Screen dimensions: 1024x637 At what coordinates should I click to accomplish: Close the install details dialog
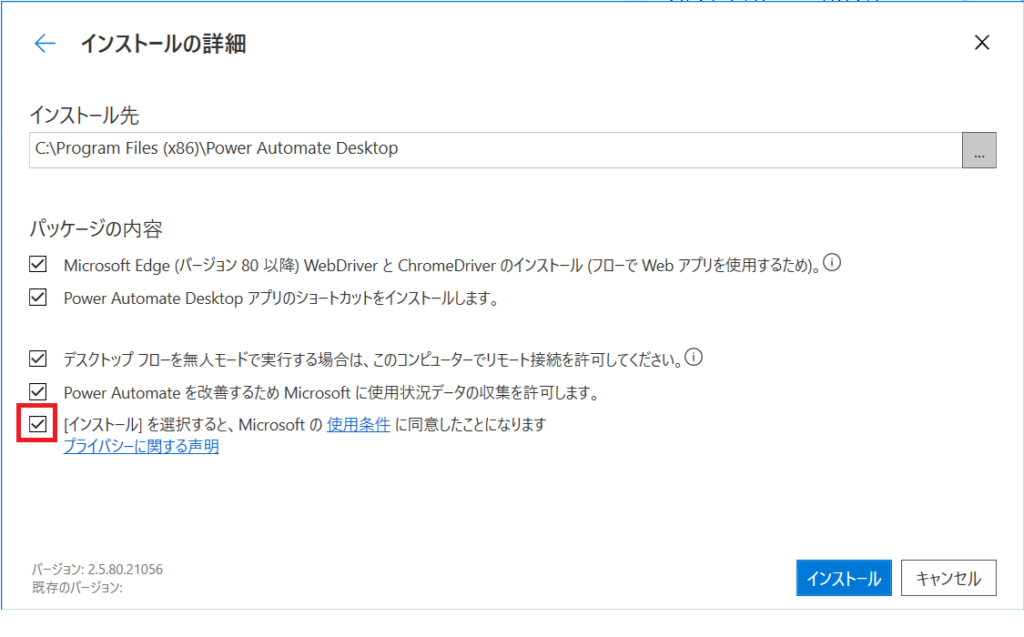click(982, 42)
